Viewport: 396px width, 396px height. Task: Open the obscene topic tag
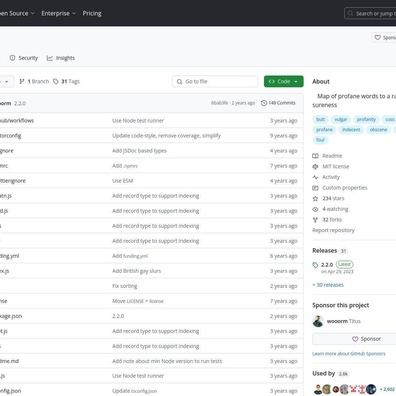(x=378, y=130)
